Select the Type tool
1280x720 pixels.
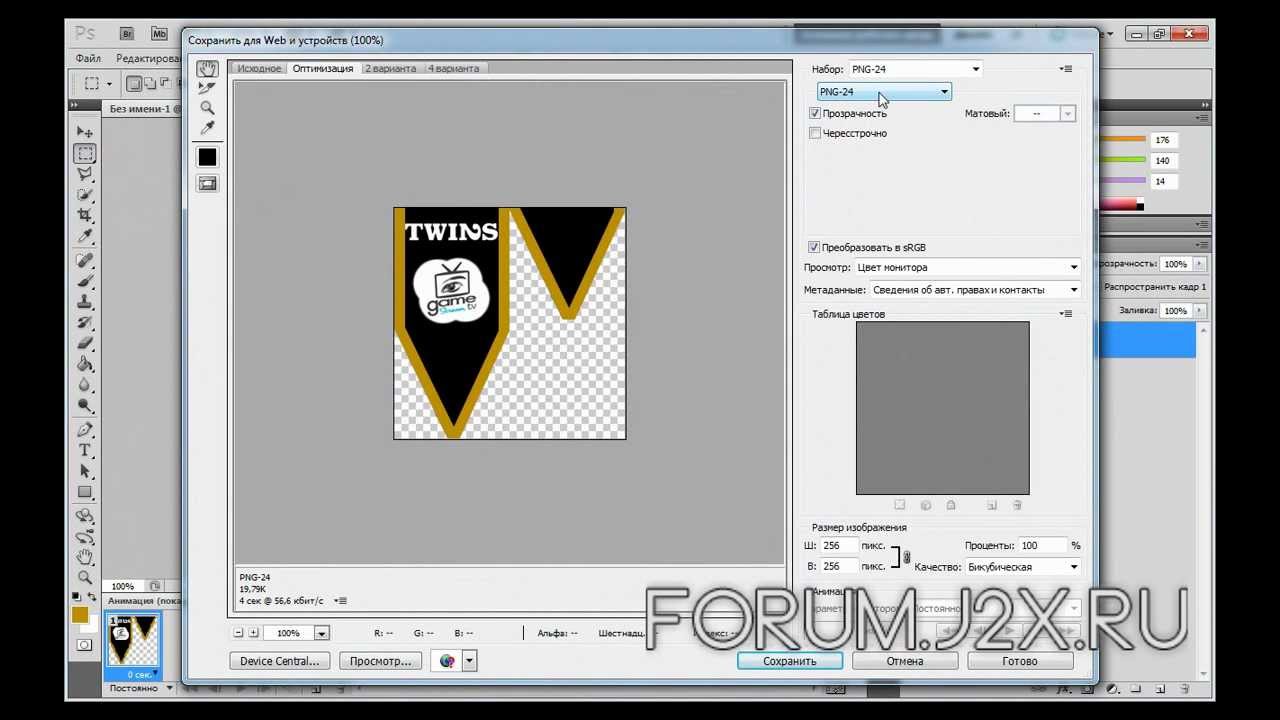tap(85, 451)
